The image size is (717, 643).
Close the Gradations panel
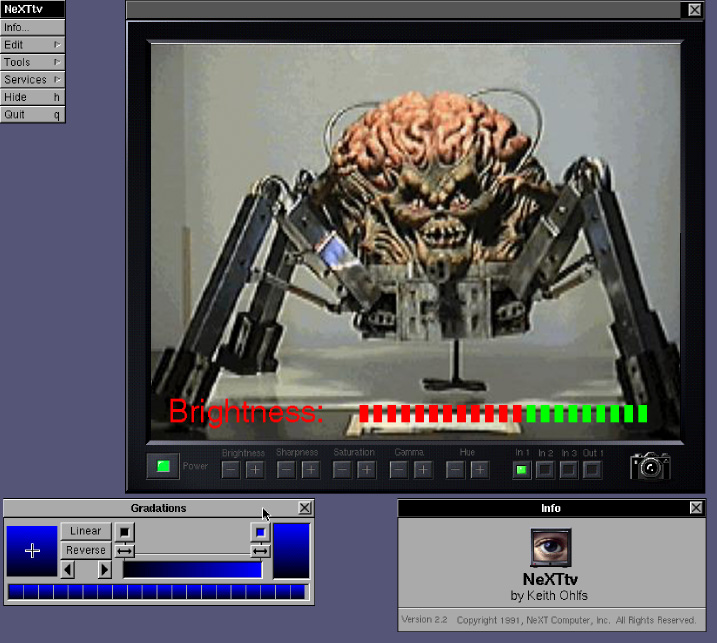(305, 508)
